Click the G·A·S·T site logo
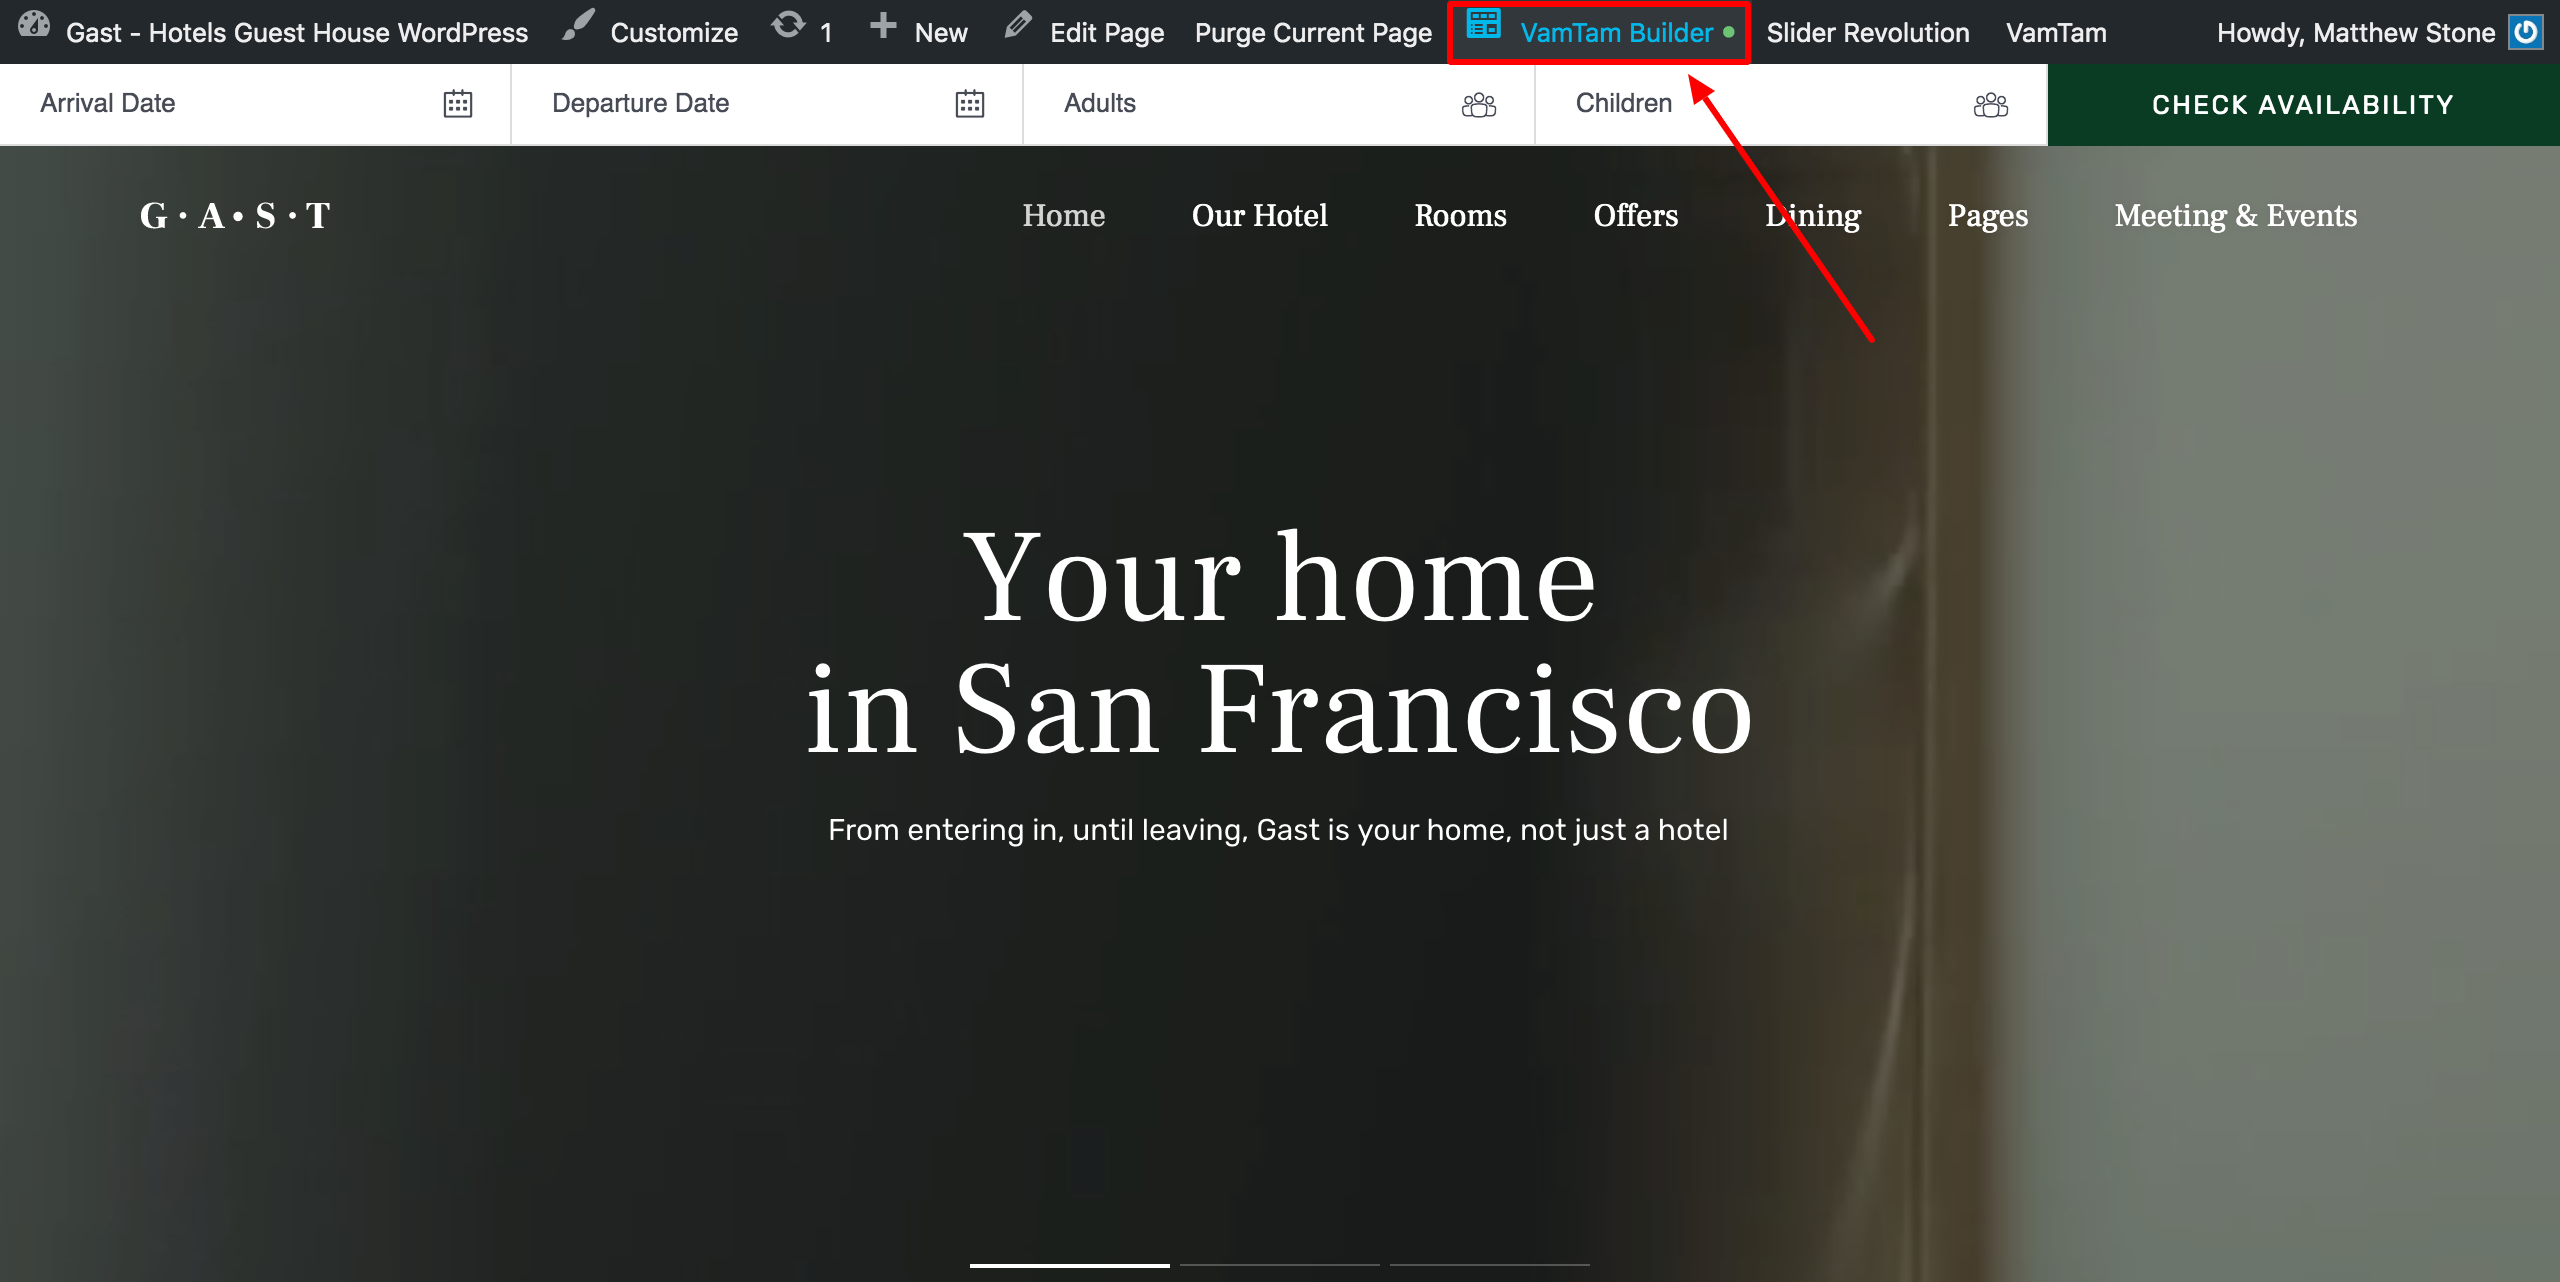The image size is (2560, 1282). [x=235, y=216]
